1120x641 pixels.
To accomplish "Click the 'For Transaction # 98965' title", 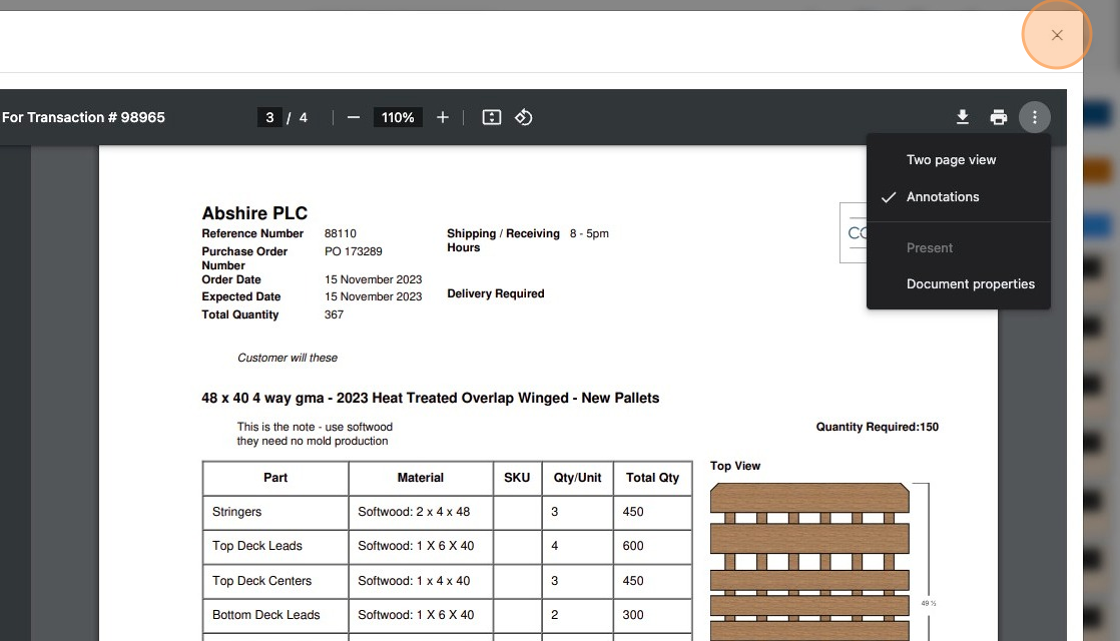I will click(84, 117).
